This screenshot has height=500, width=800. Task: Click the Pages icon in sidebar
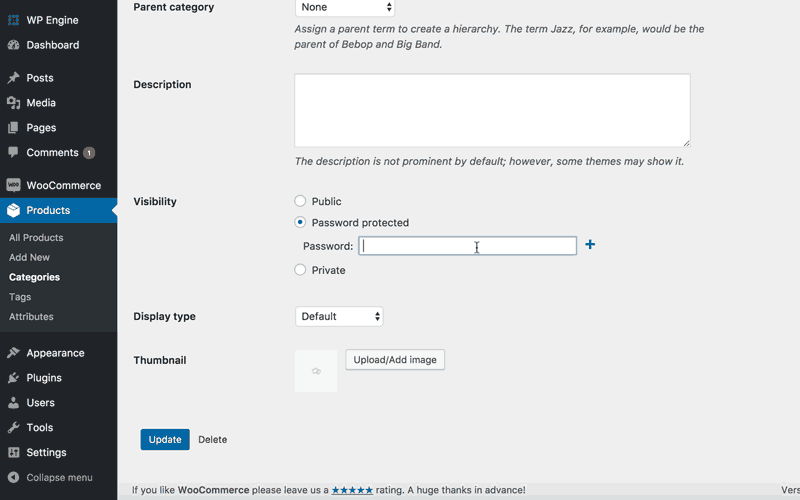(x=14, y=128)
